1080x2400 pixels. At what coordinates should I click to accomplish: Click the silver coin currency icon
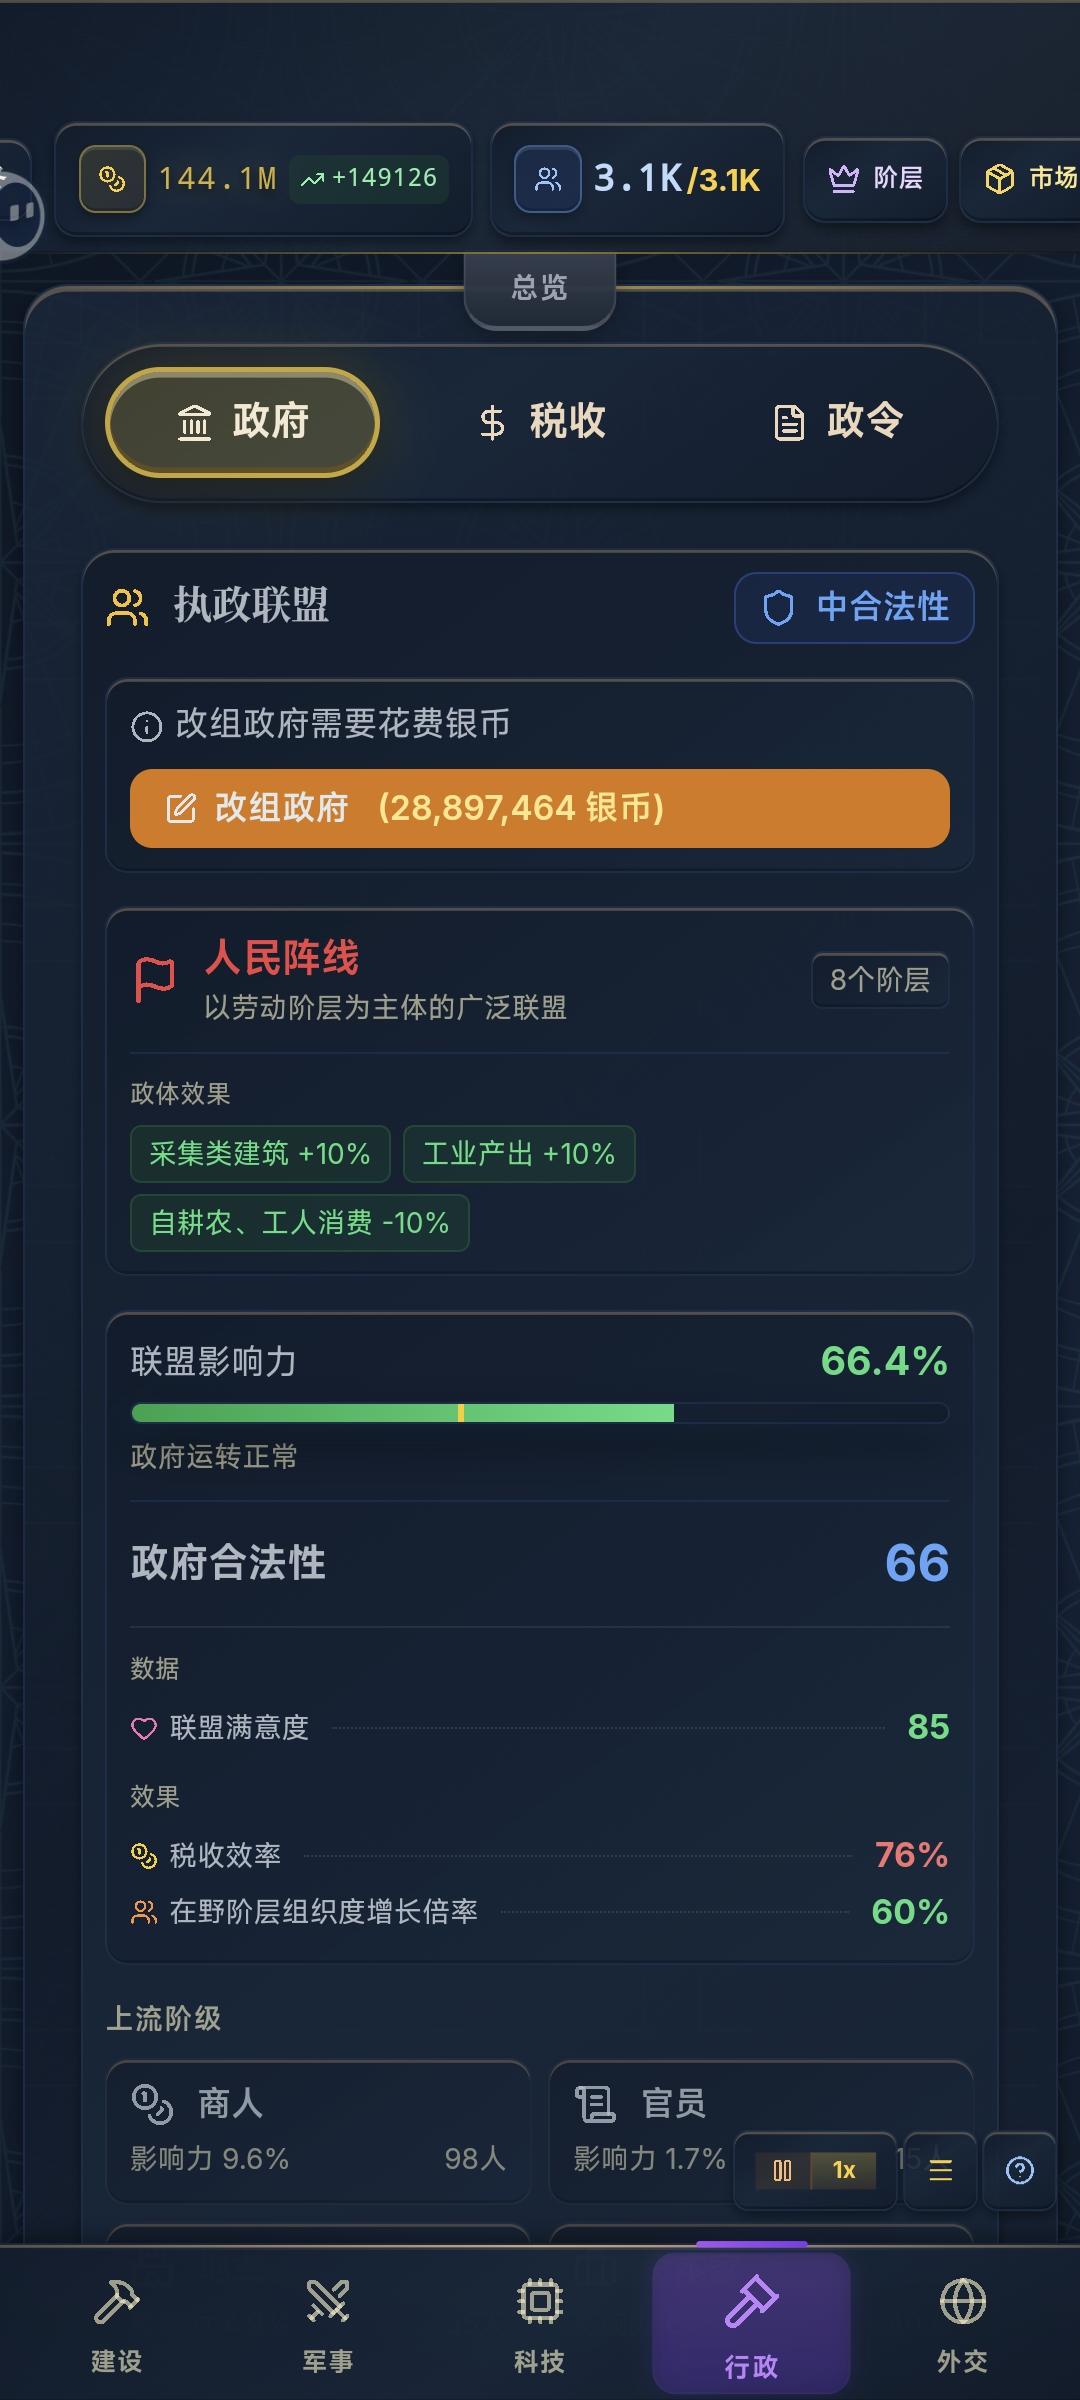[112, 180]
